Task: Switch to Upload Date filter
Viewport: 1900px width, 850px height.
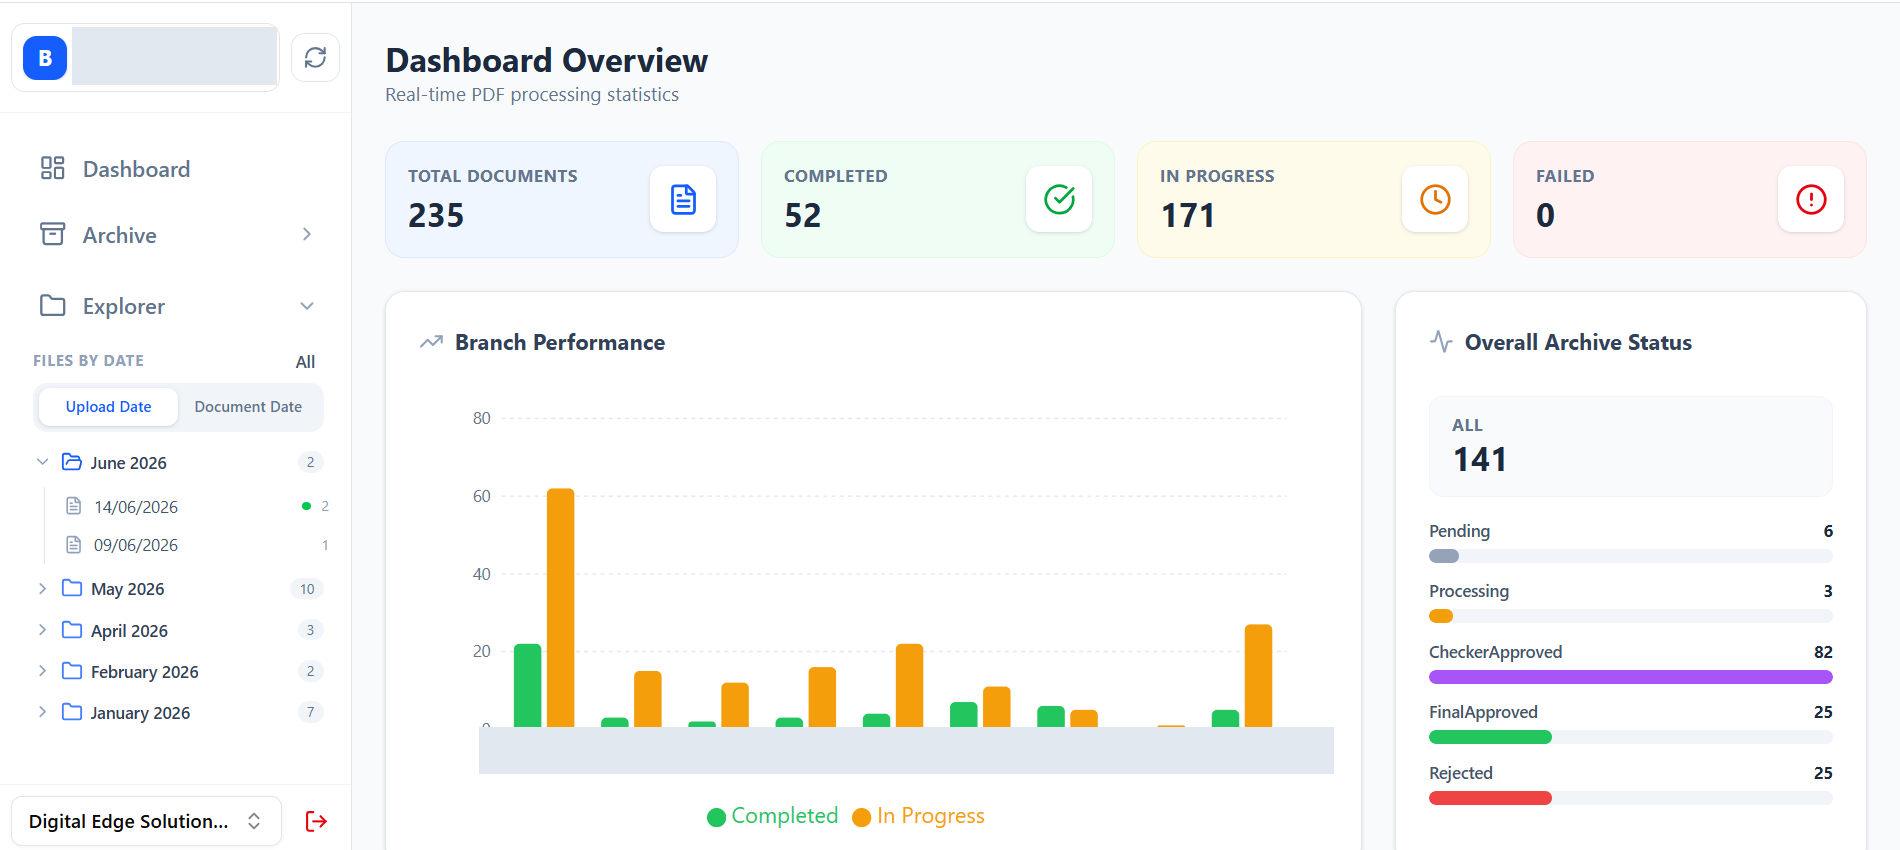Action: pyautogui.click(x=108, y=407)
